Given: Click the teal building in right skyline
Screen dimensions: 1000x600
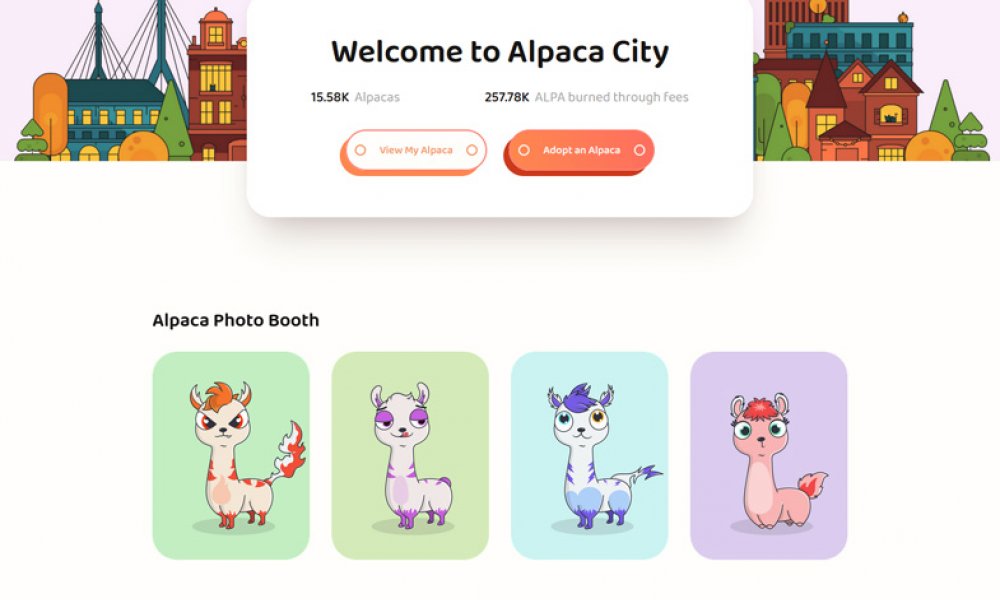Looking at the screenshot, I should click(848, 43).
